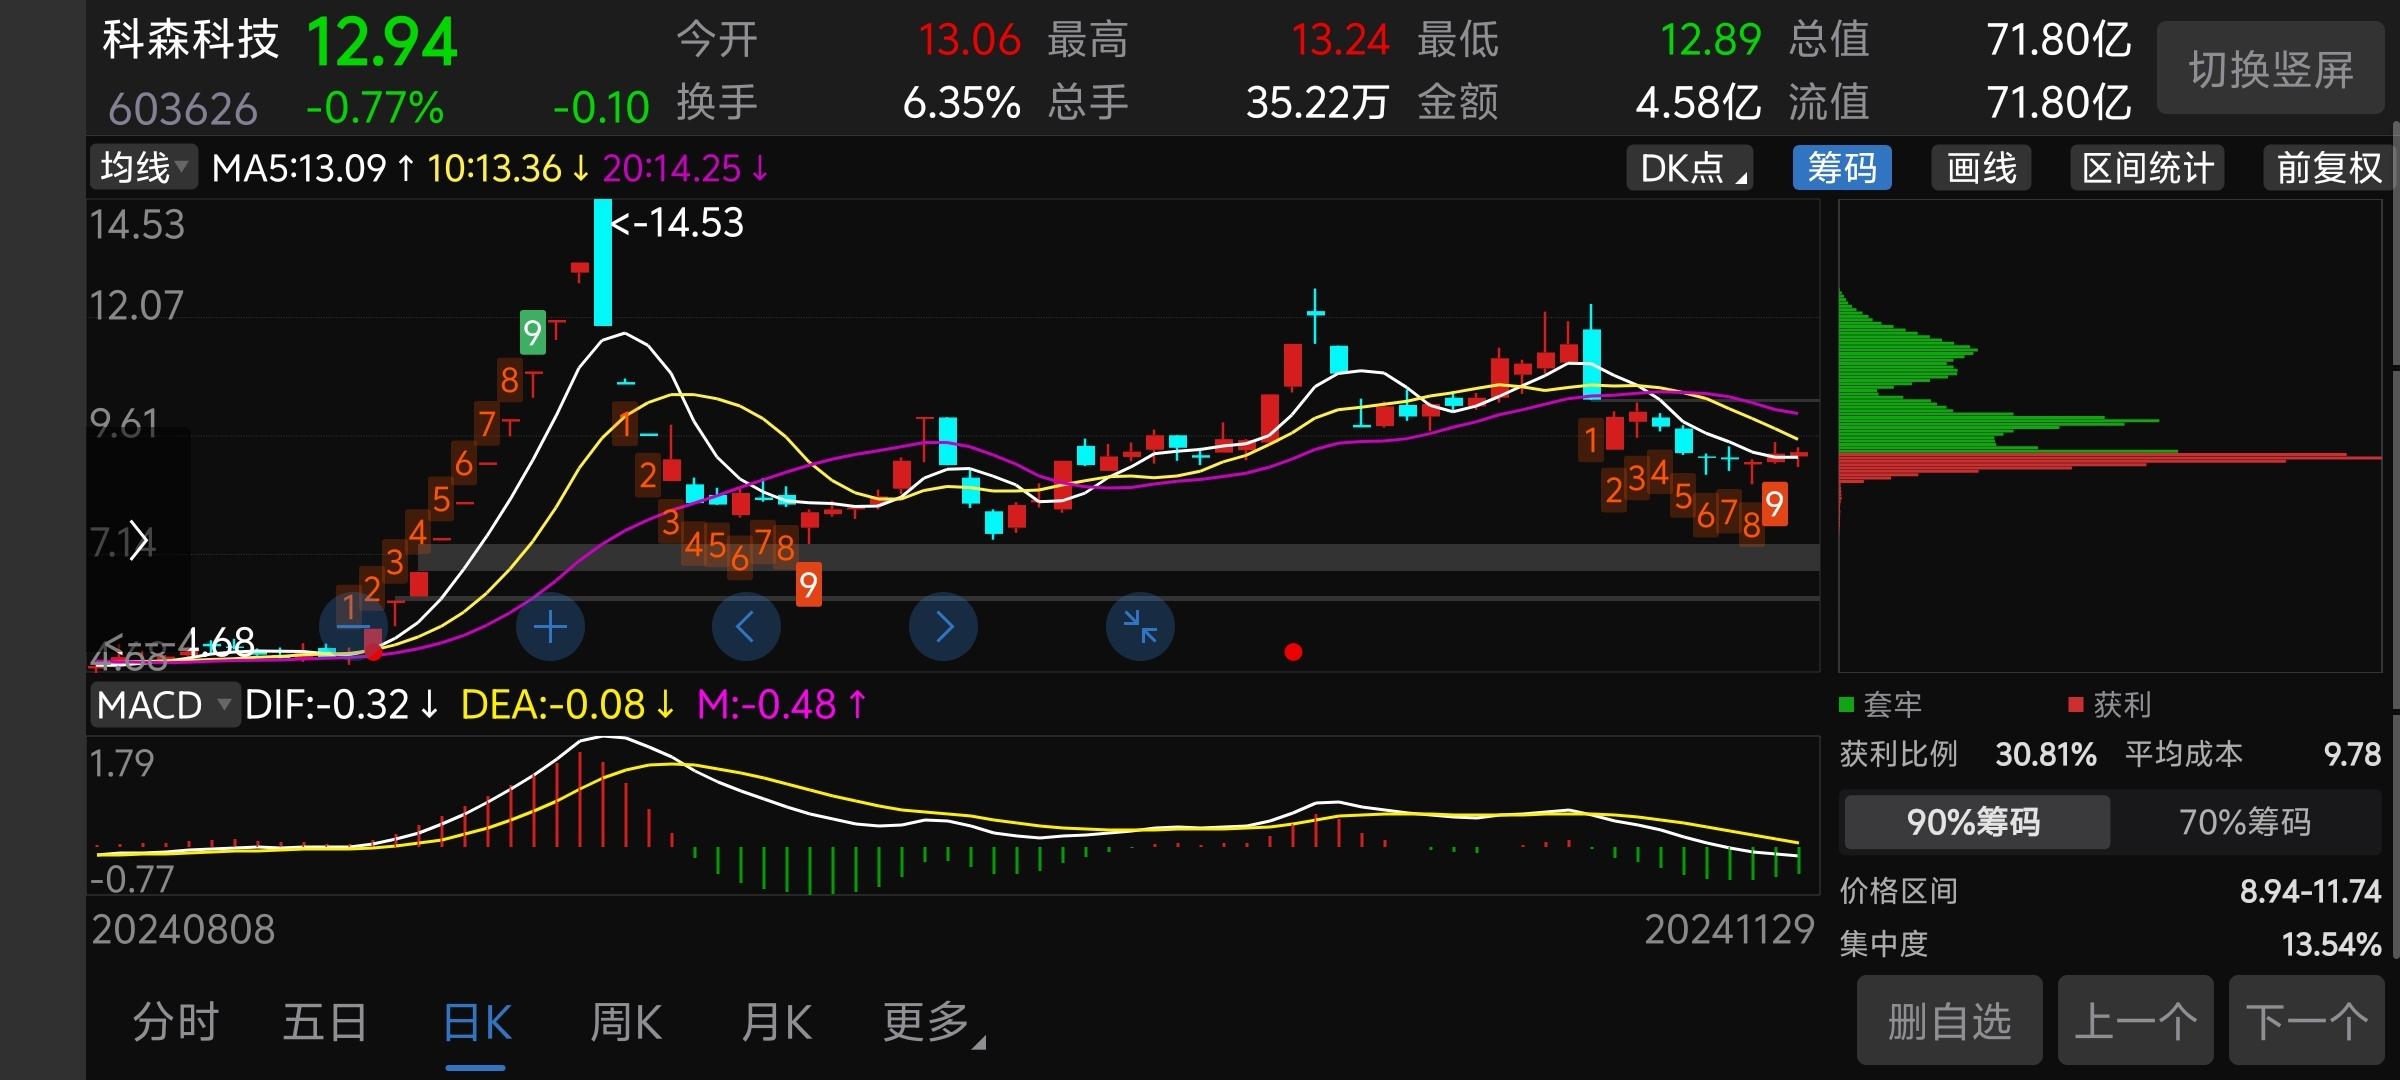Select the 90%筹码 option

[x=1975, y=822]
